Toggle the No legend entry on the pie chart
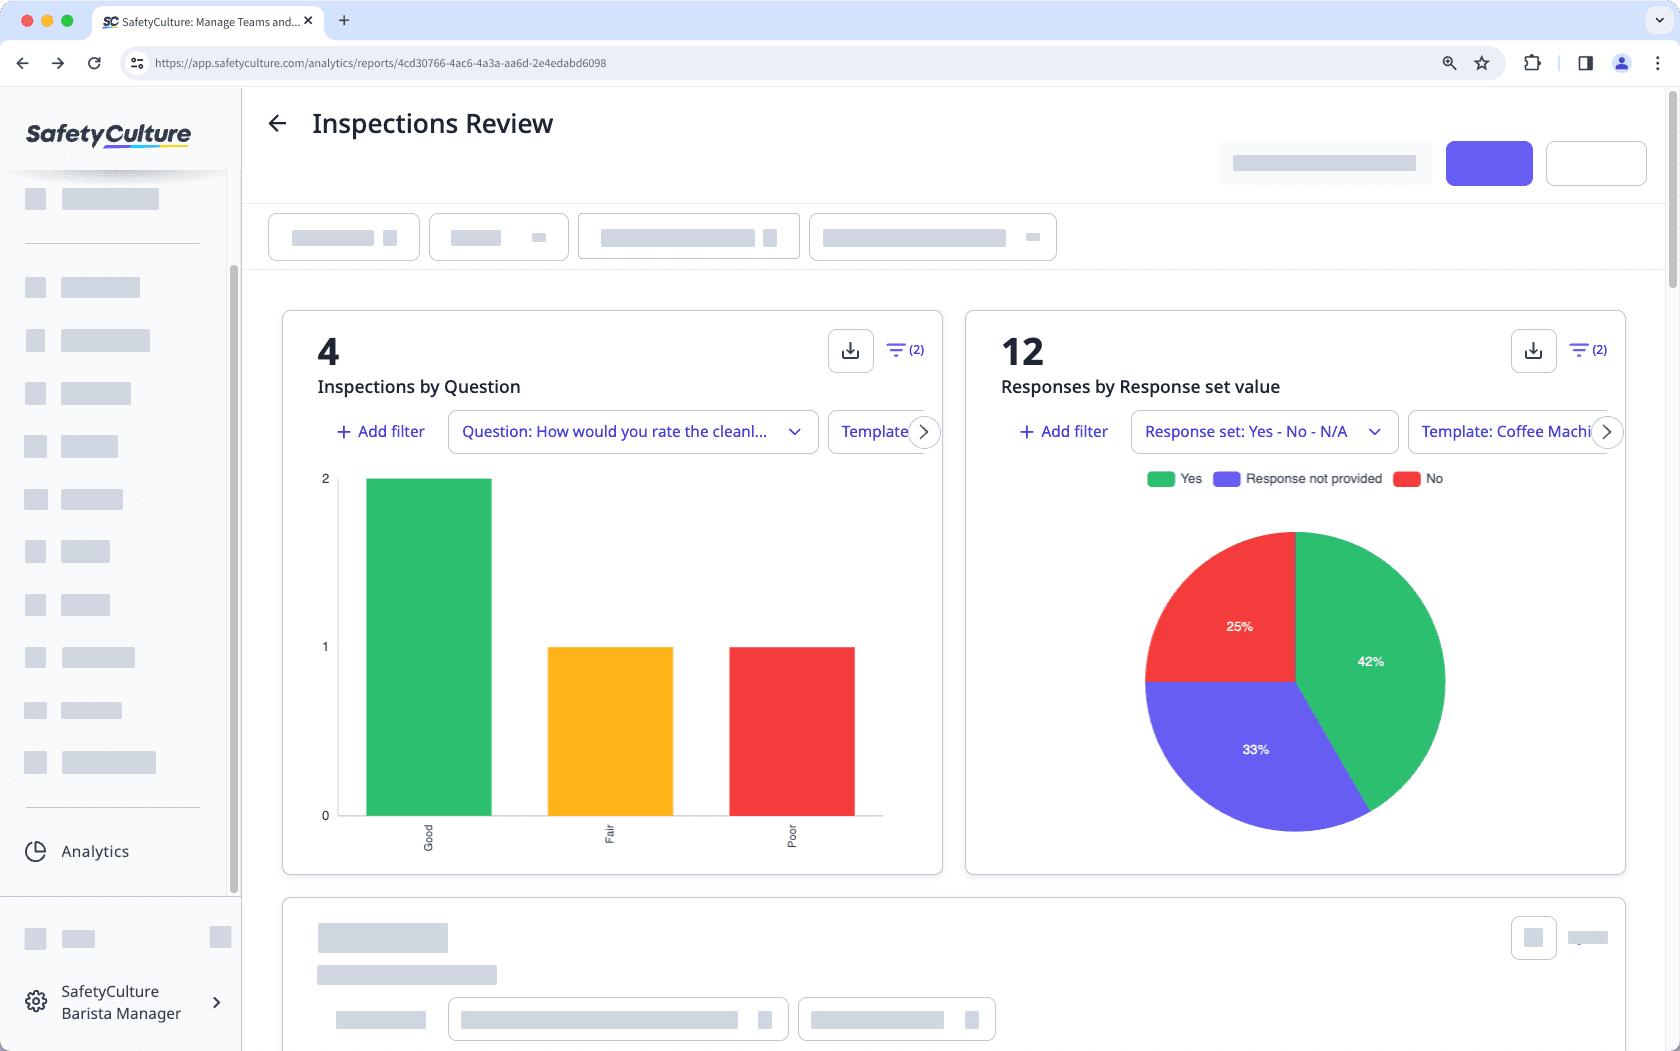Screen dimensions: 1680x1051 [1418, 478]
